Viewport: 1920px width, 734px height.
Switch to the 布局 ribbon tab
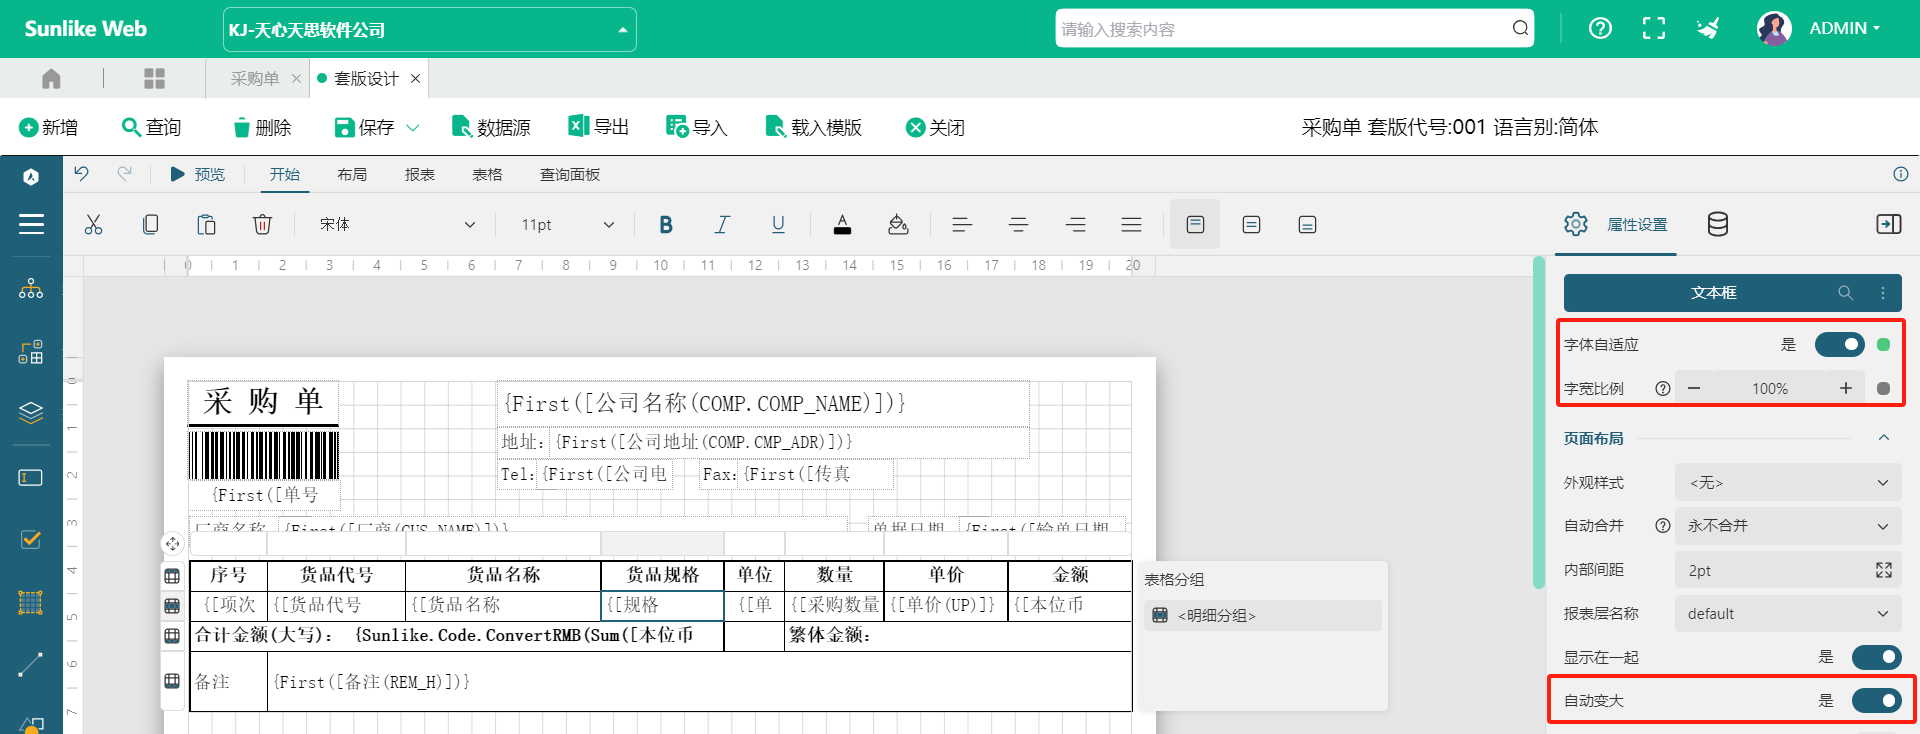click(352, 174)
